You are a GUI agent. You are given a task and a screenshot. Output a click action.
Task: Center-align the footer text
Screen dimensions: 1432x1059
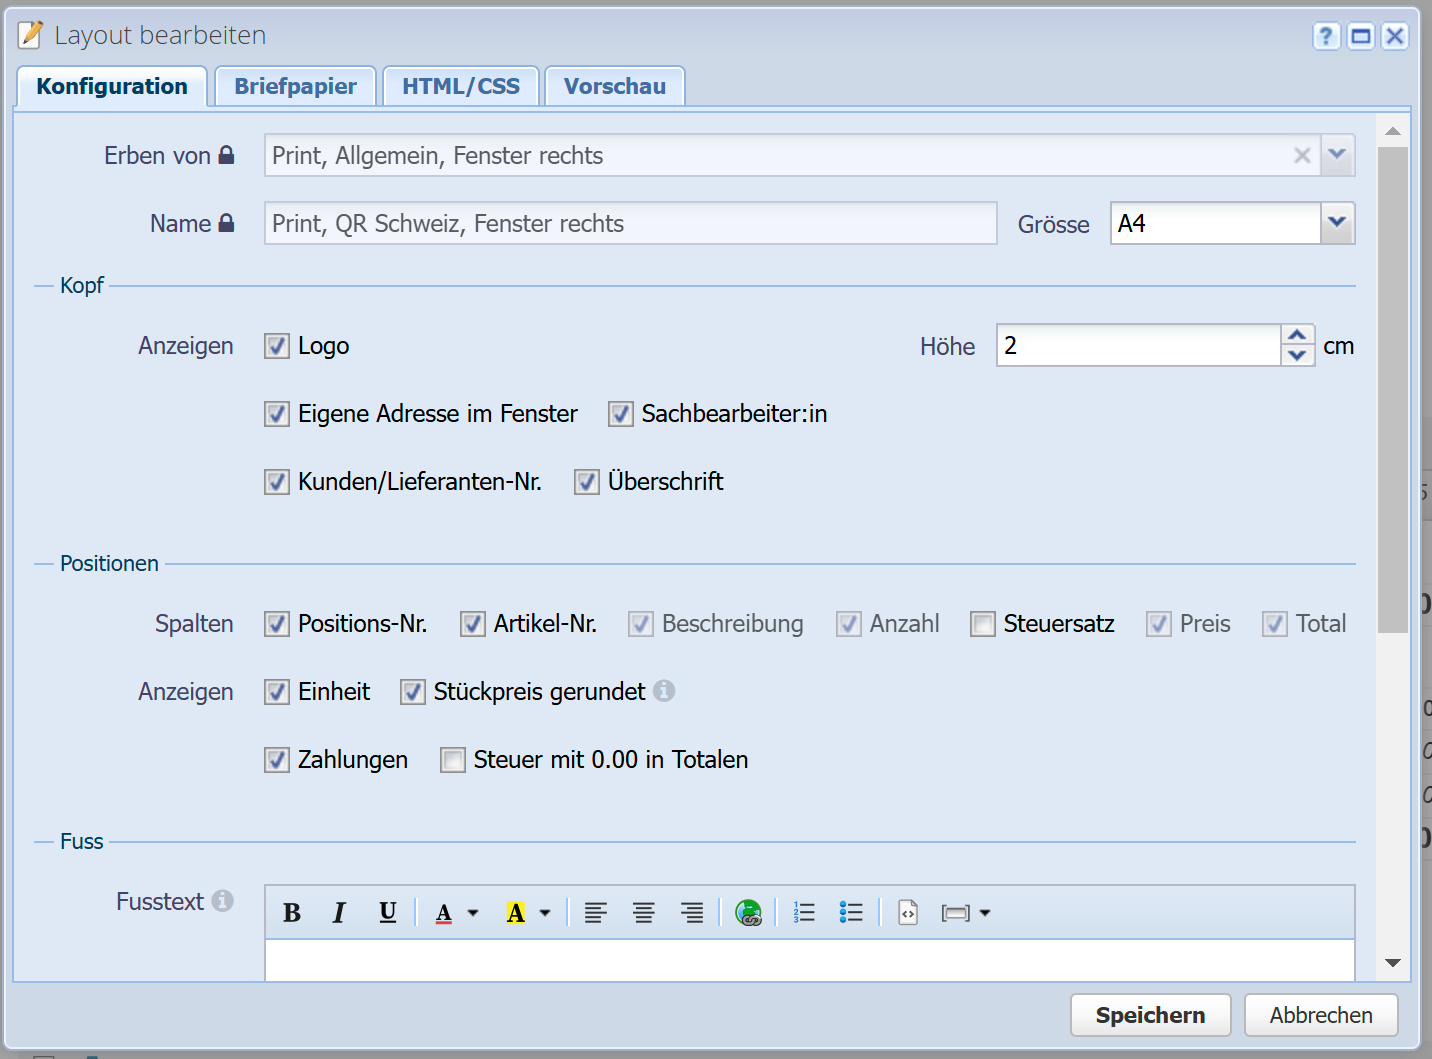643,913
